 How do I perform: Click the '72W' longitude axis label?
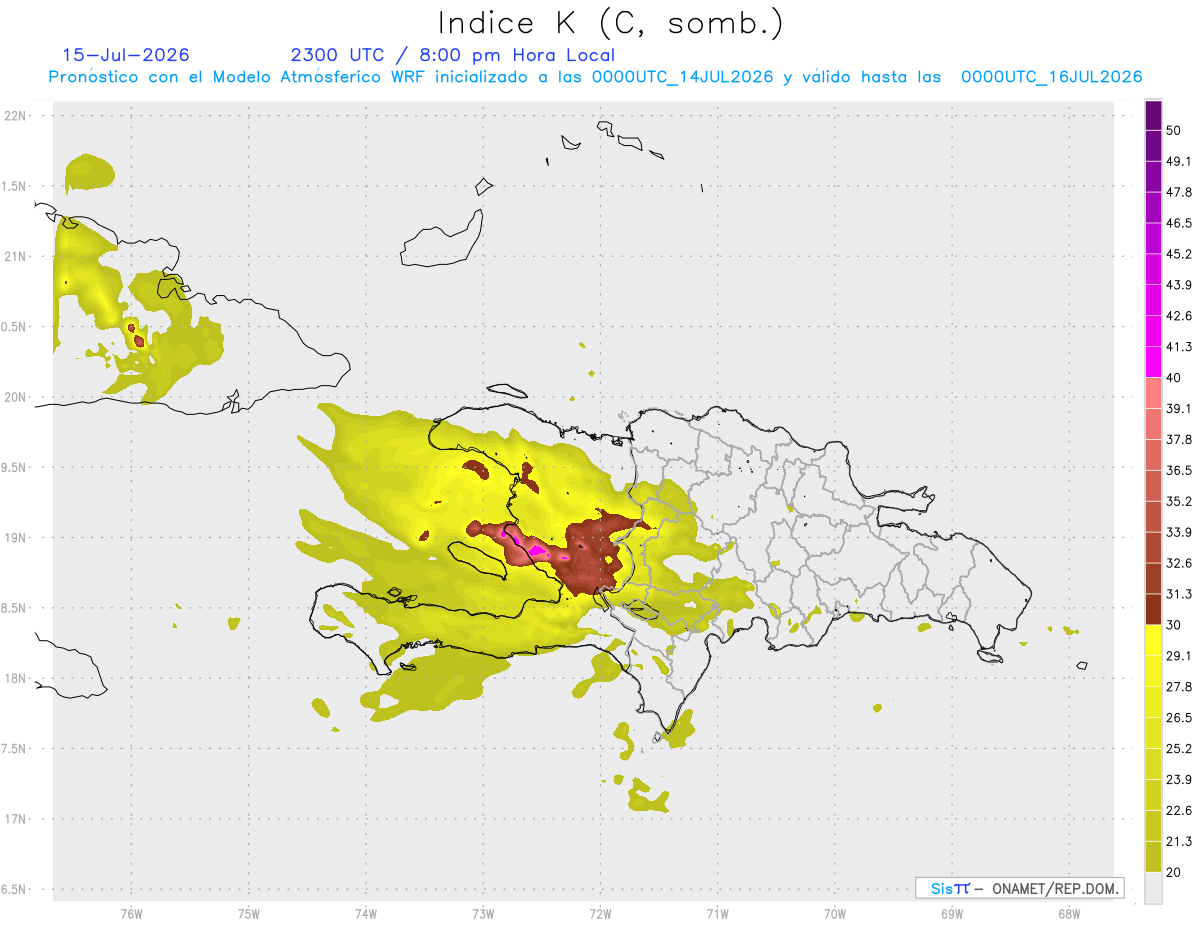point(601,915)
